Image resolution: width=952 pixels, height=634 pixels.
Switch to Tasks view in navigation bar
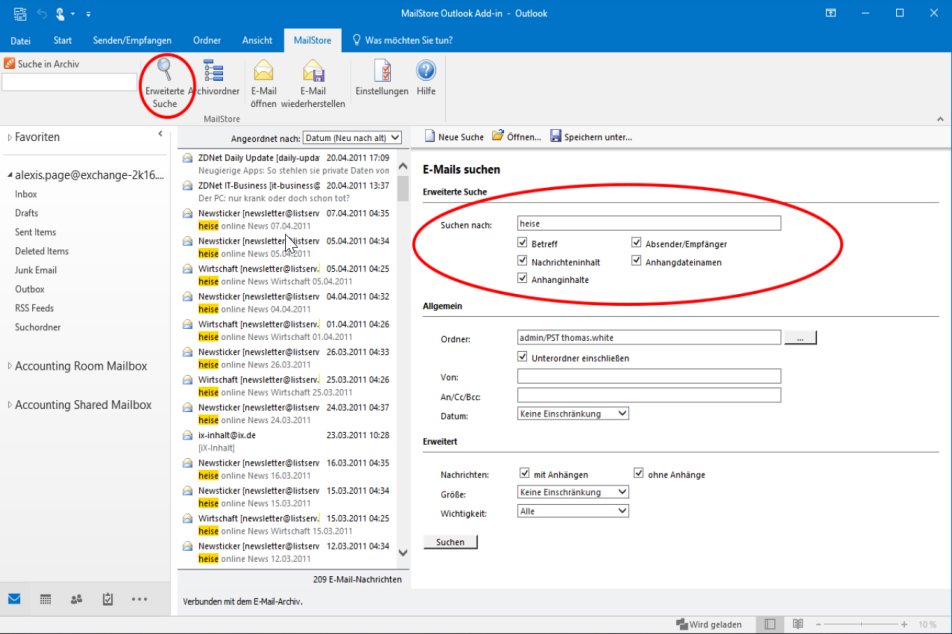[107, 599]
